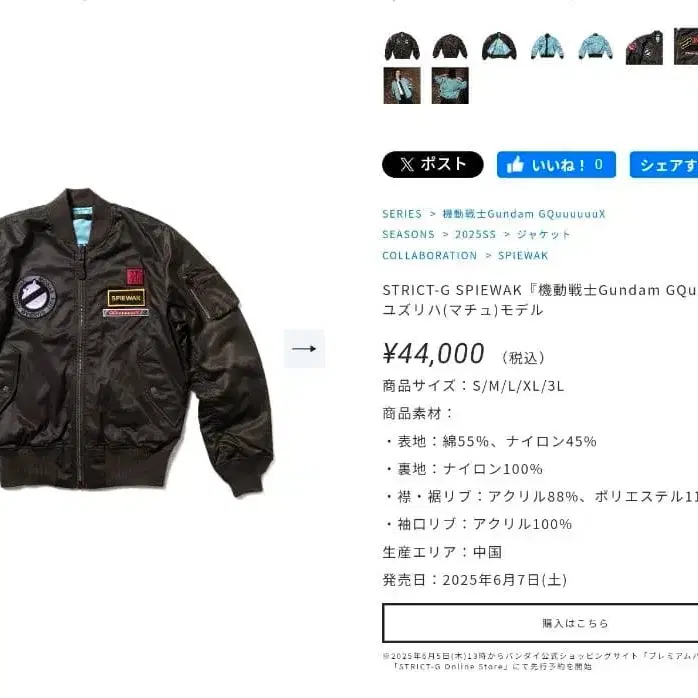This screenshot has width=698, height=698.
Task: Click the Facebook いいね! thumbs-up button
Action: pyautogui.click(x=556, y=164)
